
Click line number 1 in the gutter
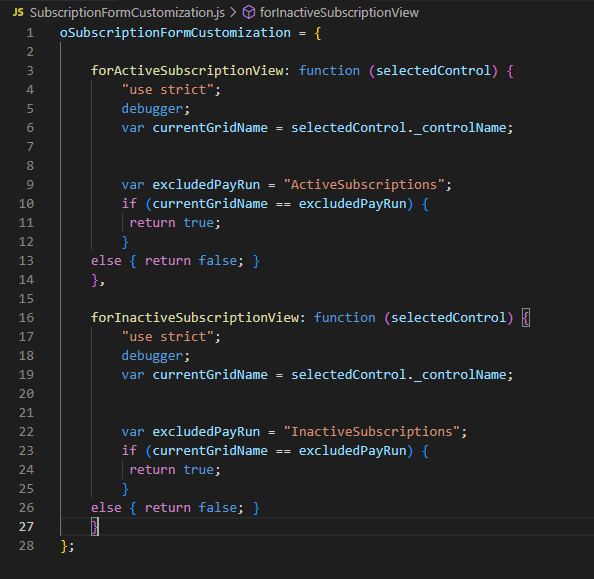point(30,33)
